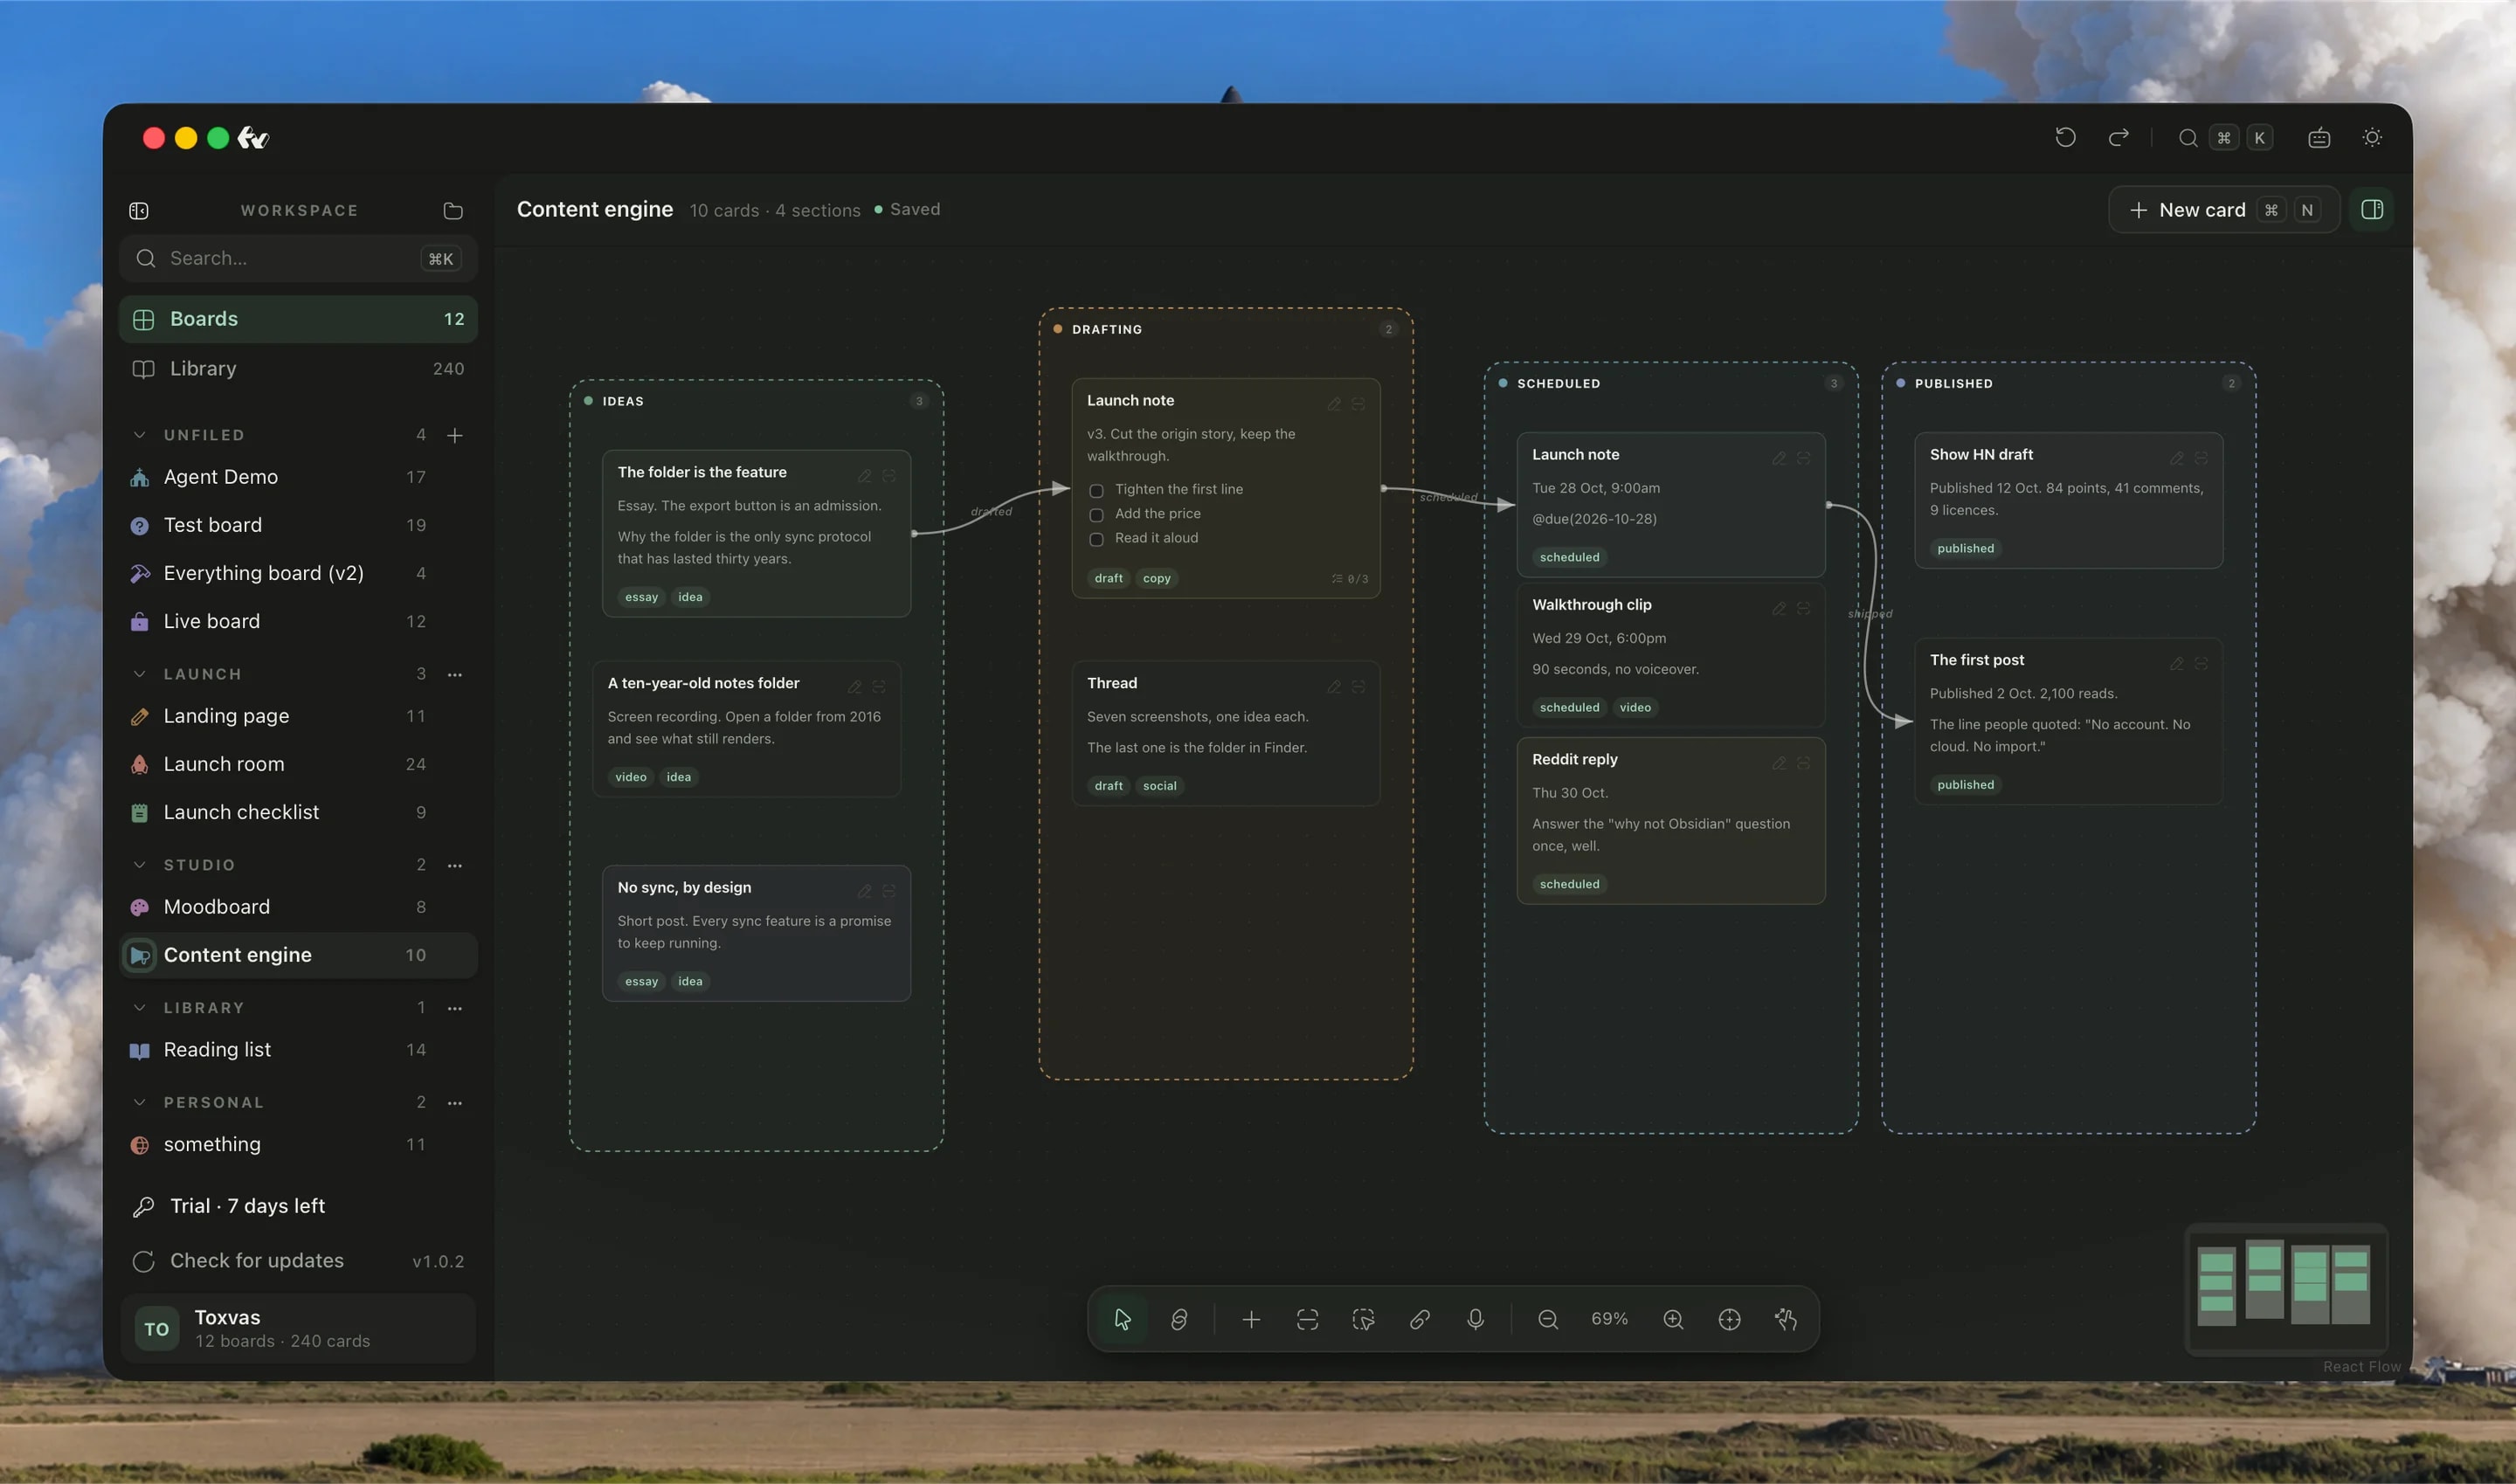This screenshot has width=2516, height=1484.
Task: Switch to the Library tab in the sidebar
Action: [298, 369]
